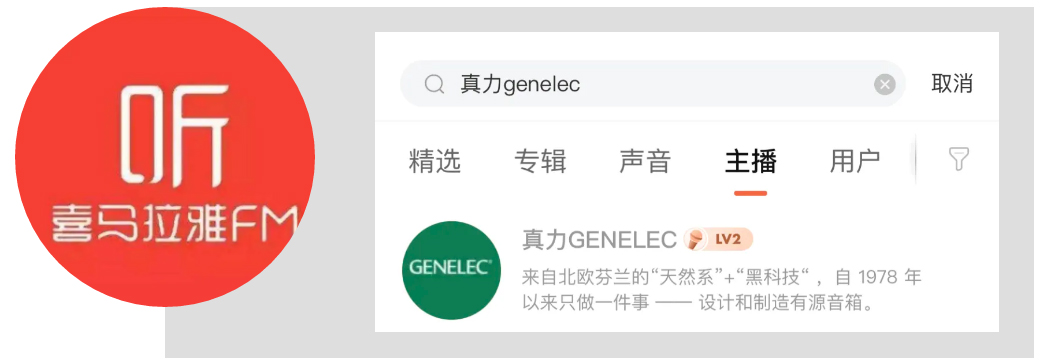Click the 喜马拉雅FM text on logo
Viewport: 1046px width, 364px height.
tap(173, 225)
